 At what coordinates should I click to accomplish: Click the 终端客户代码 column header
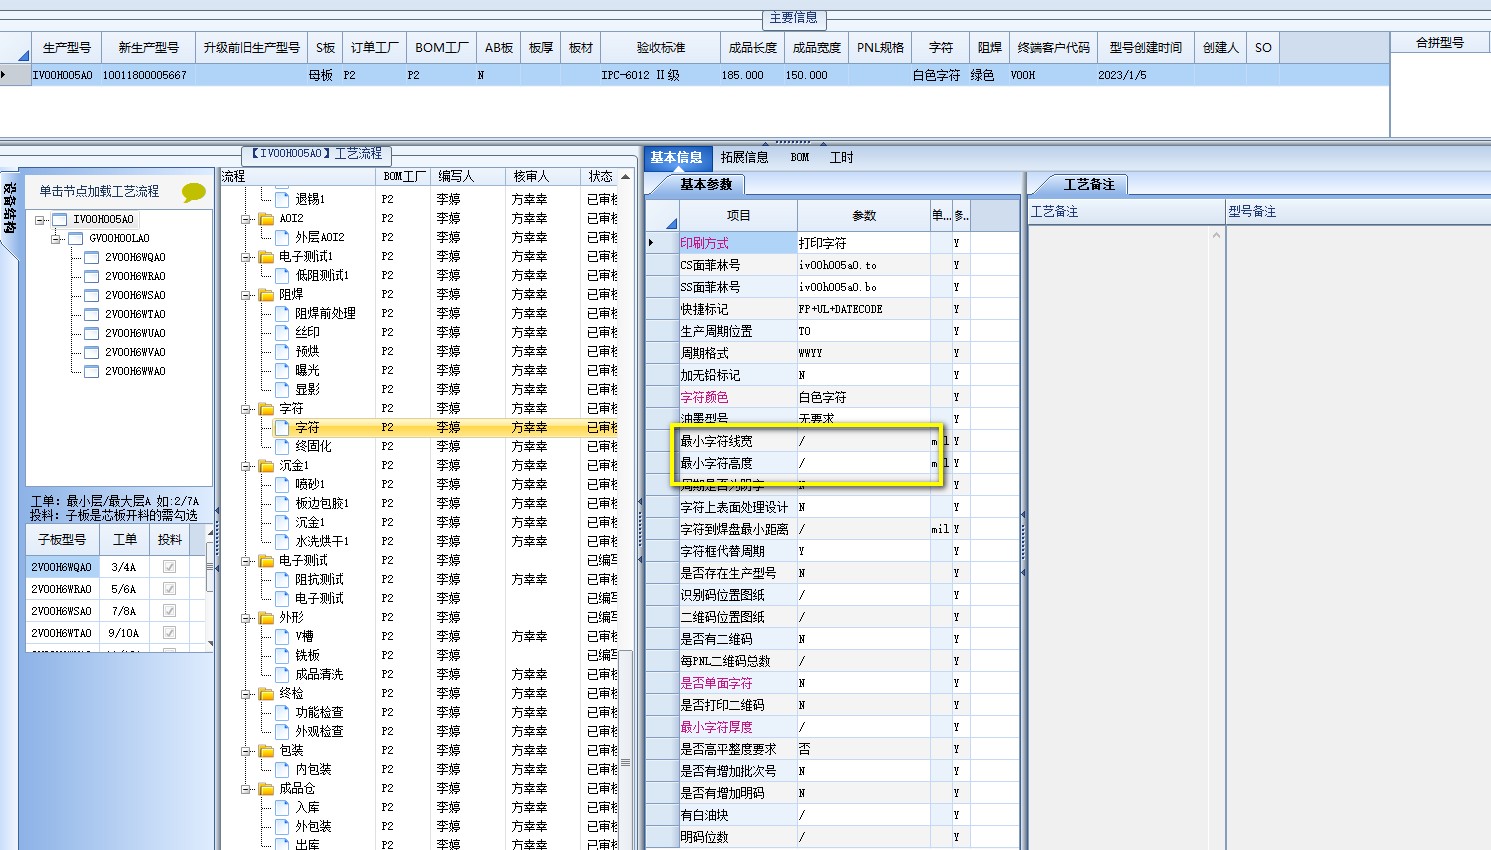pos(1054,47)
